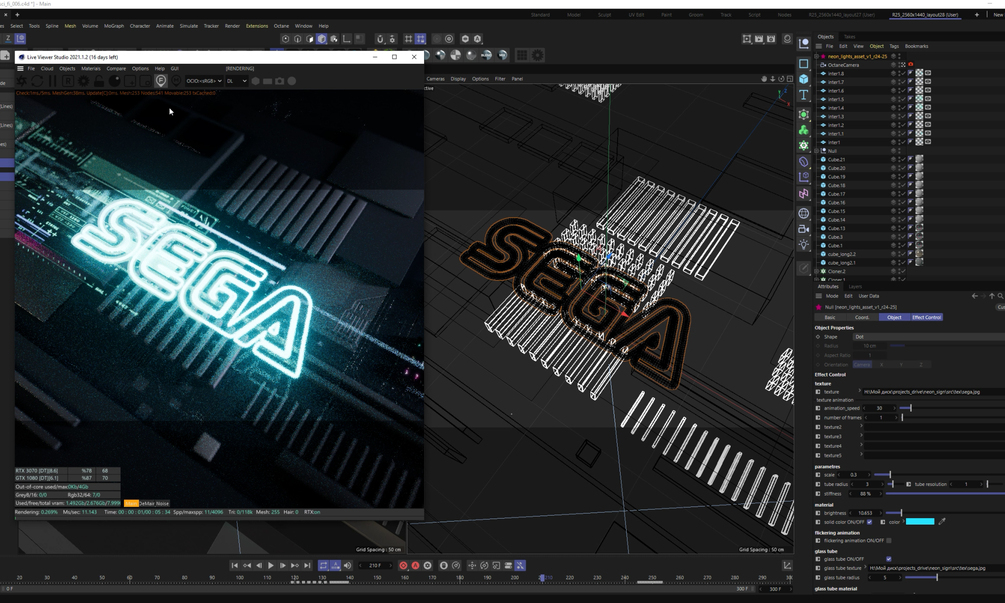Toggle the glass tube ON/OFF checkbox
Screen dimensions: 1005x603
tap(888, 559)
